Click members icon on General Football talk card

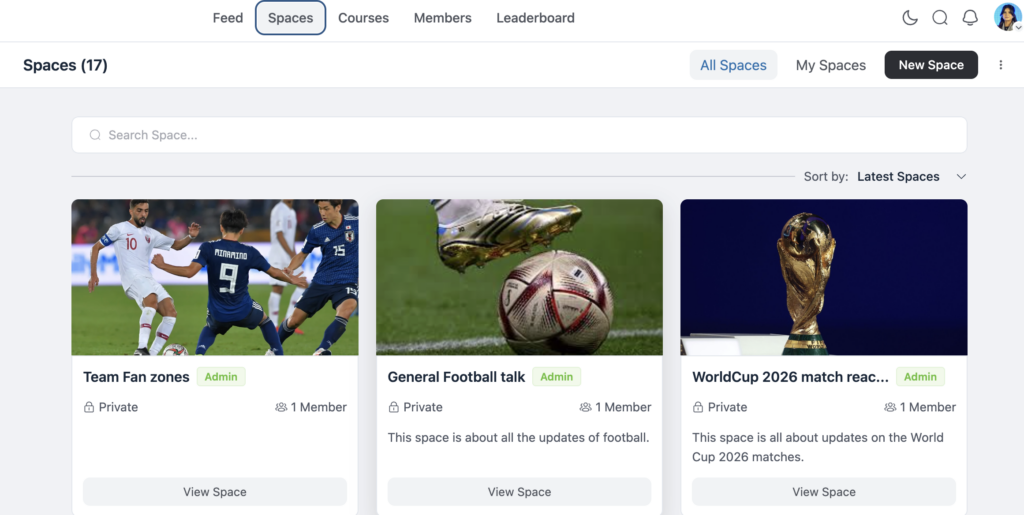coord(585,407)
